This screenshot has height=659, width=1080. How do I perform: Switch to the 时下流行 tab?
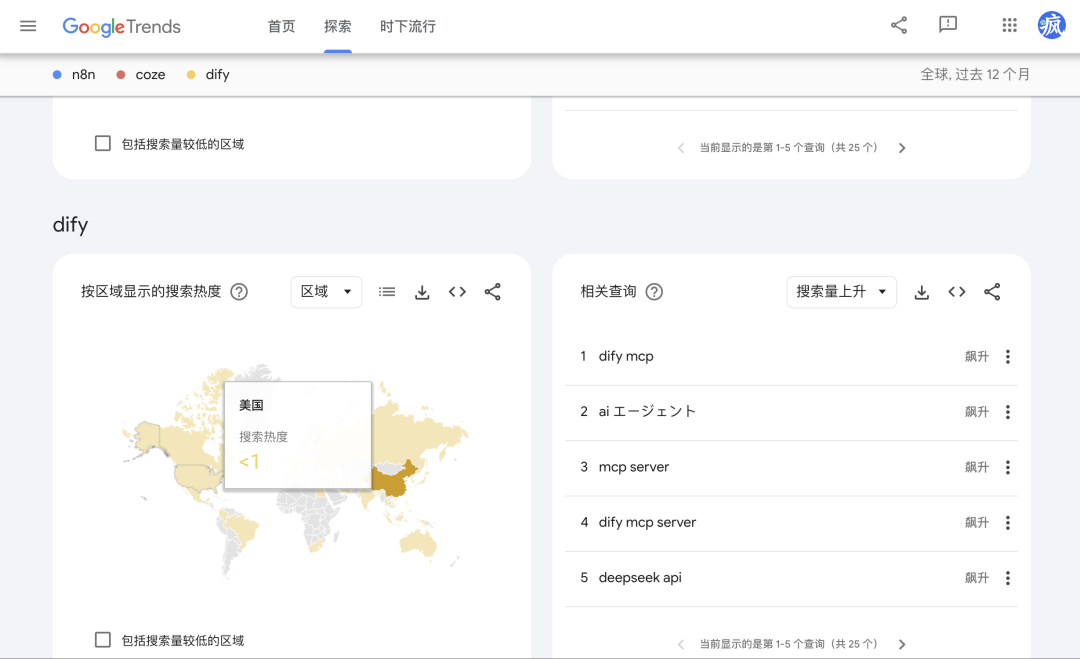tap(408, 27)
